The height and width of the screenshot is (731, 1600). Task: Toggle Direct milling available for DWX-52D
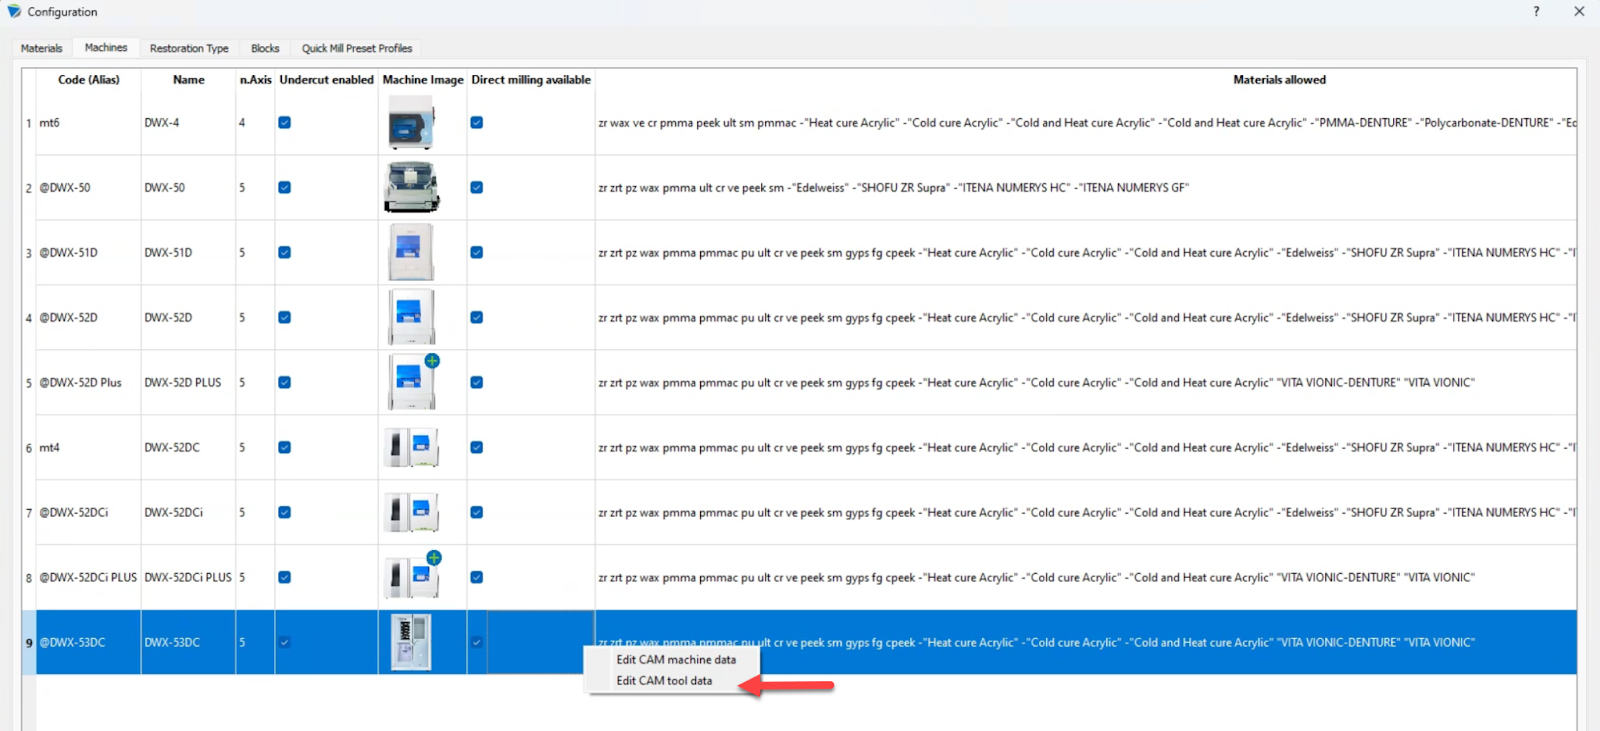pyautogui.click(x=477, y=317)
